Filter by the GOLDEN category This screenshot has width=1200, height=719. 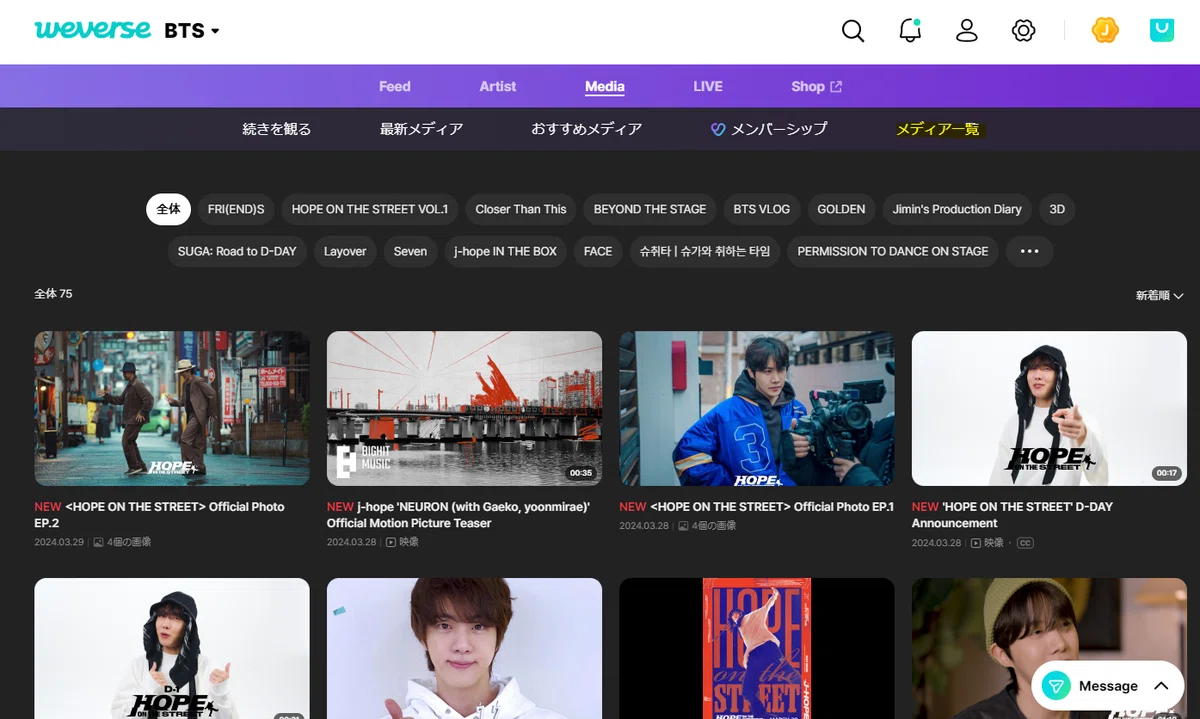click(x=841, y=209)
